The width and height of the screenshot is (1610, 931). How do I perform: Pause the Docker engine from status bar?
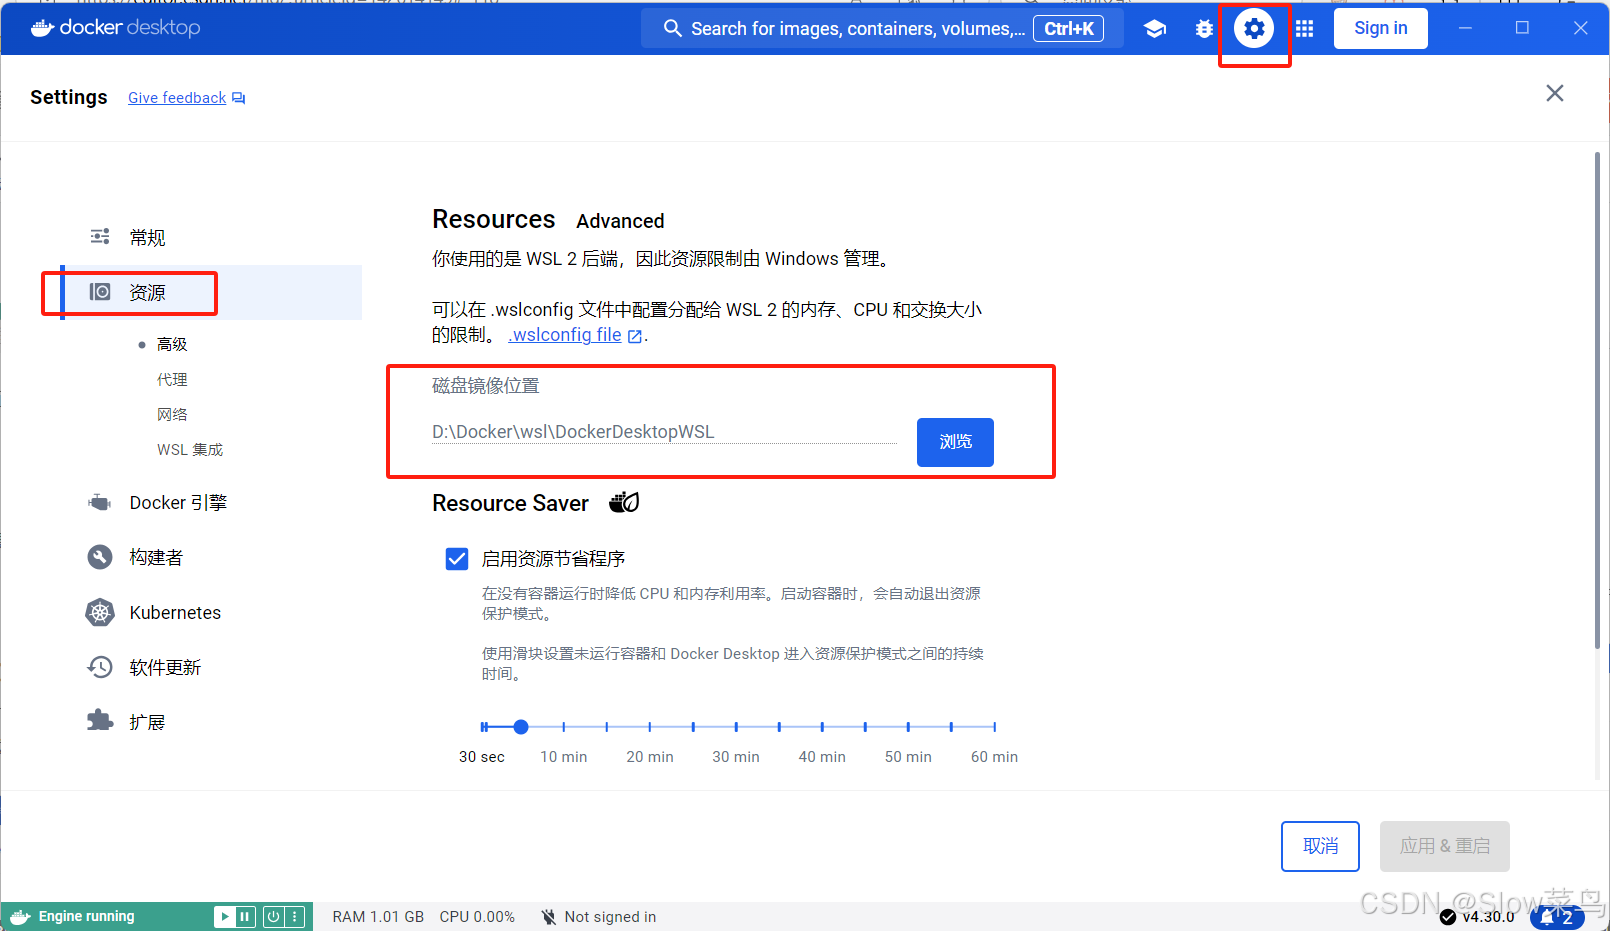(245, 916)
